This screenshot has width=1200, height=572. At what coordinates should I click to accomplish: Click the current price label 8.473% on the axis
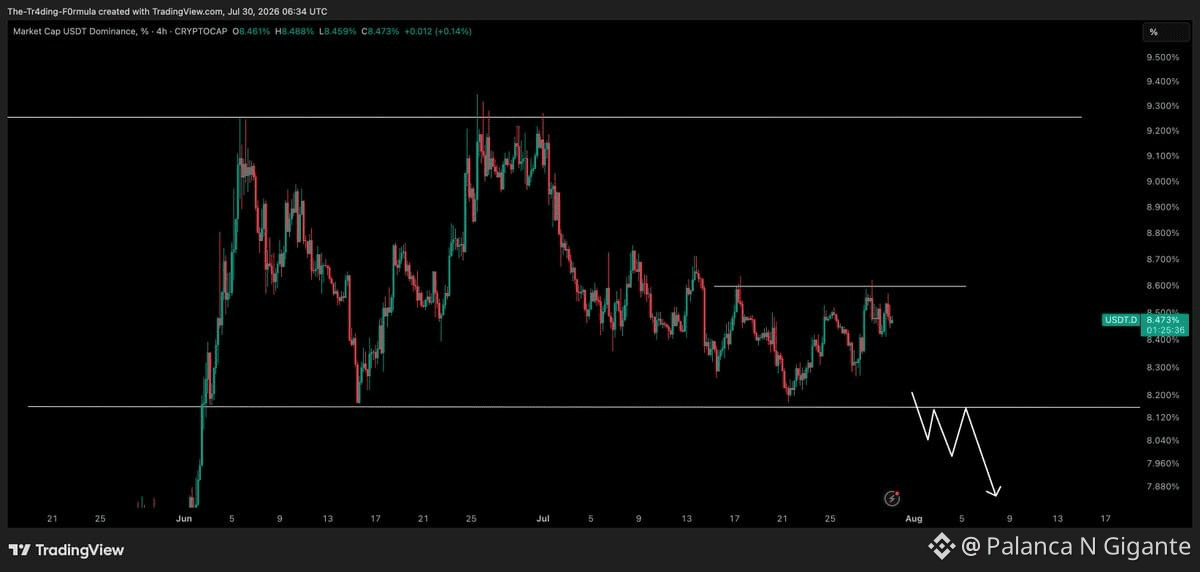point(1164,319)
